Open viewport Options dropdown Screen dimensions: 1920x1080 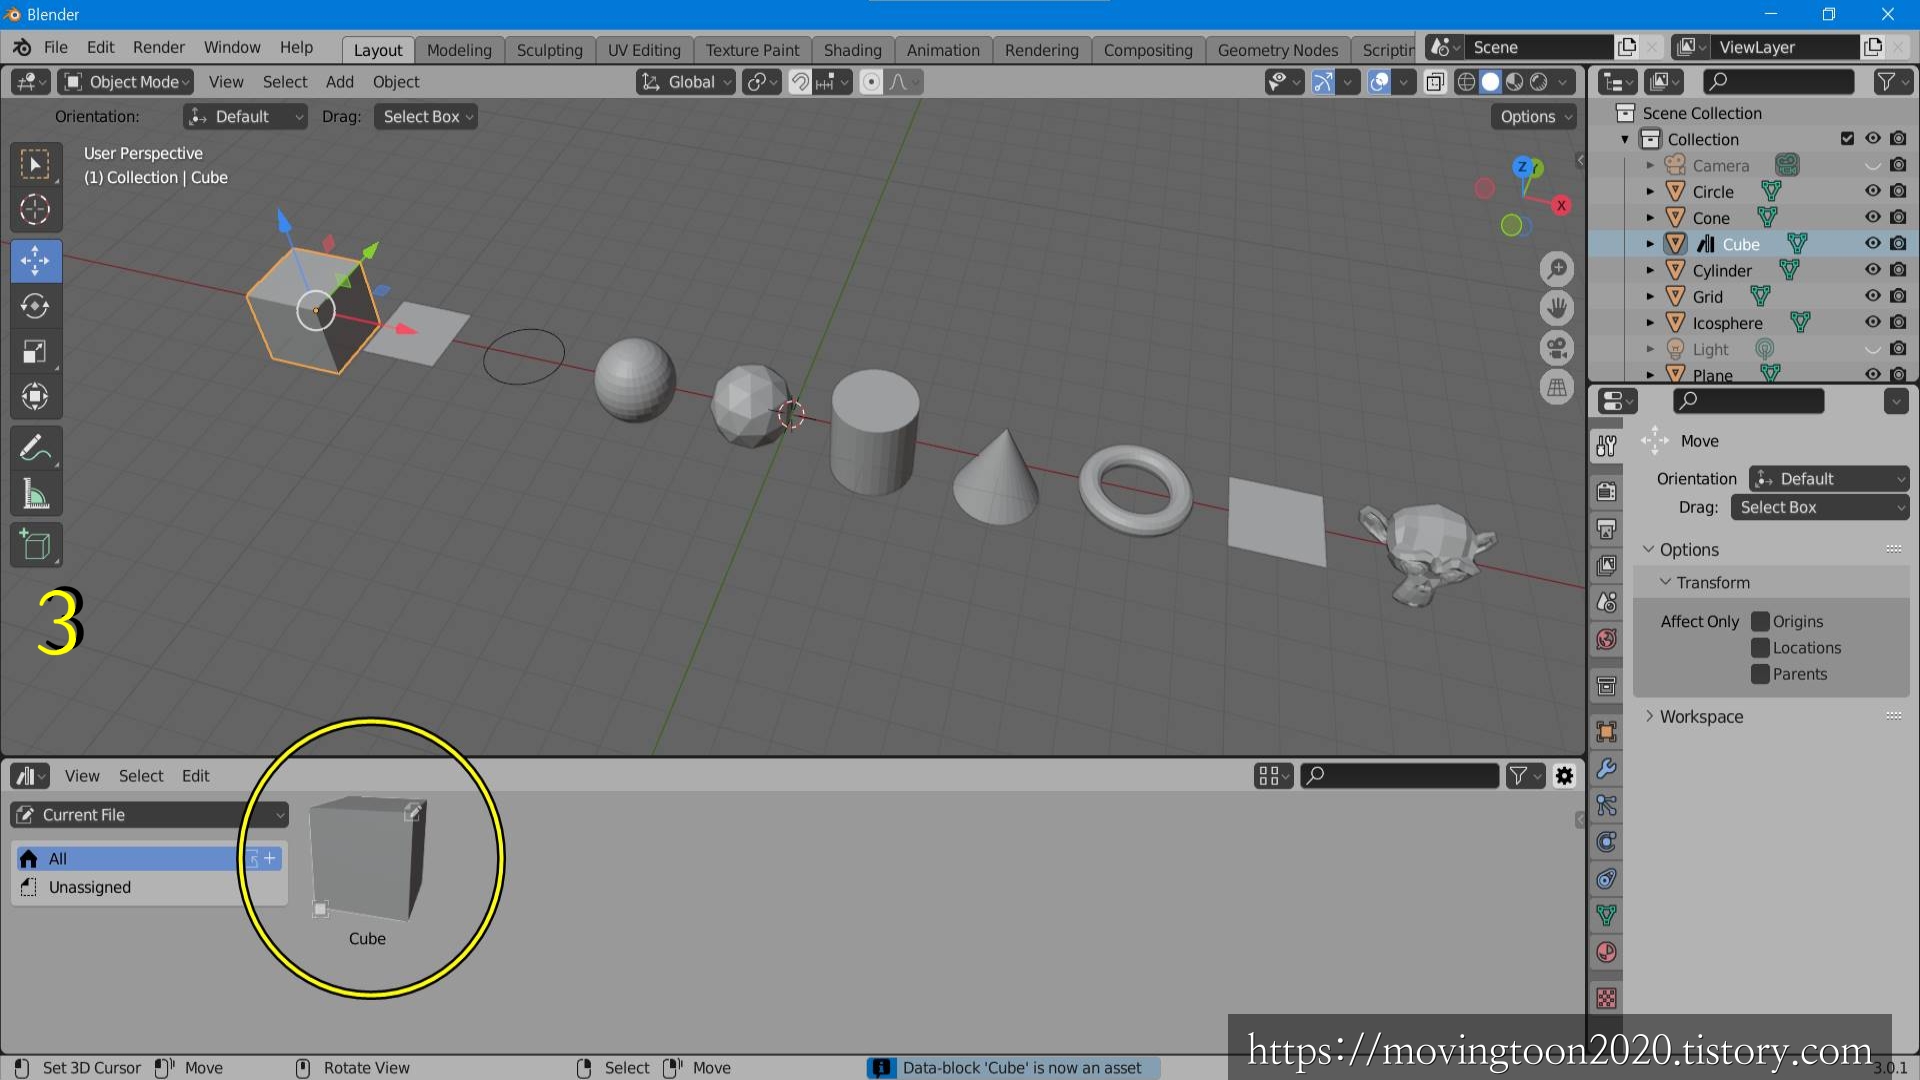coord(1534,117)
